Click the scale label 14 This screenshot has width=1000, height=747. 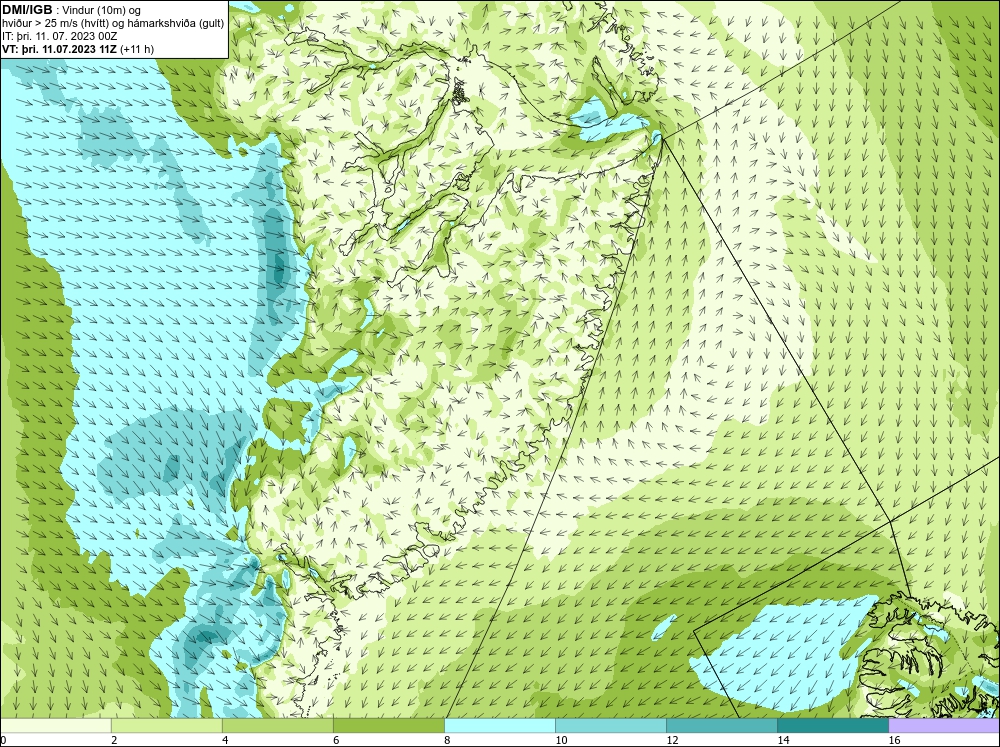click(783, 740)
